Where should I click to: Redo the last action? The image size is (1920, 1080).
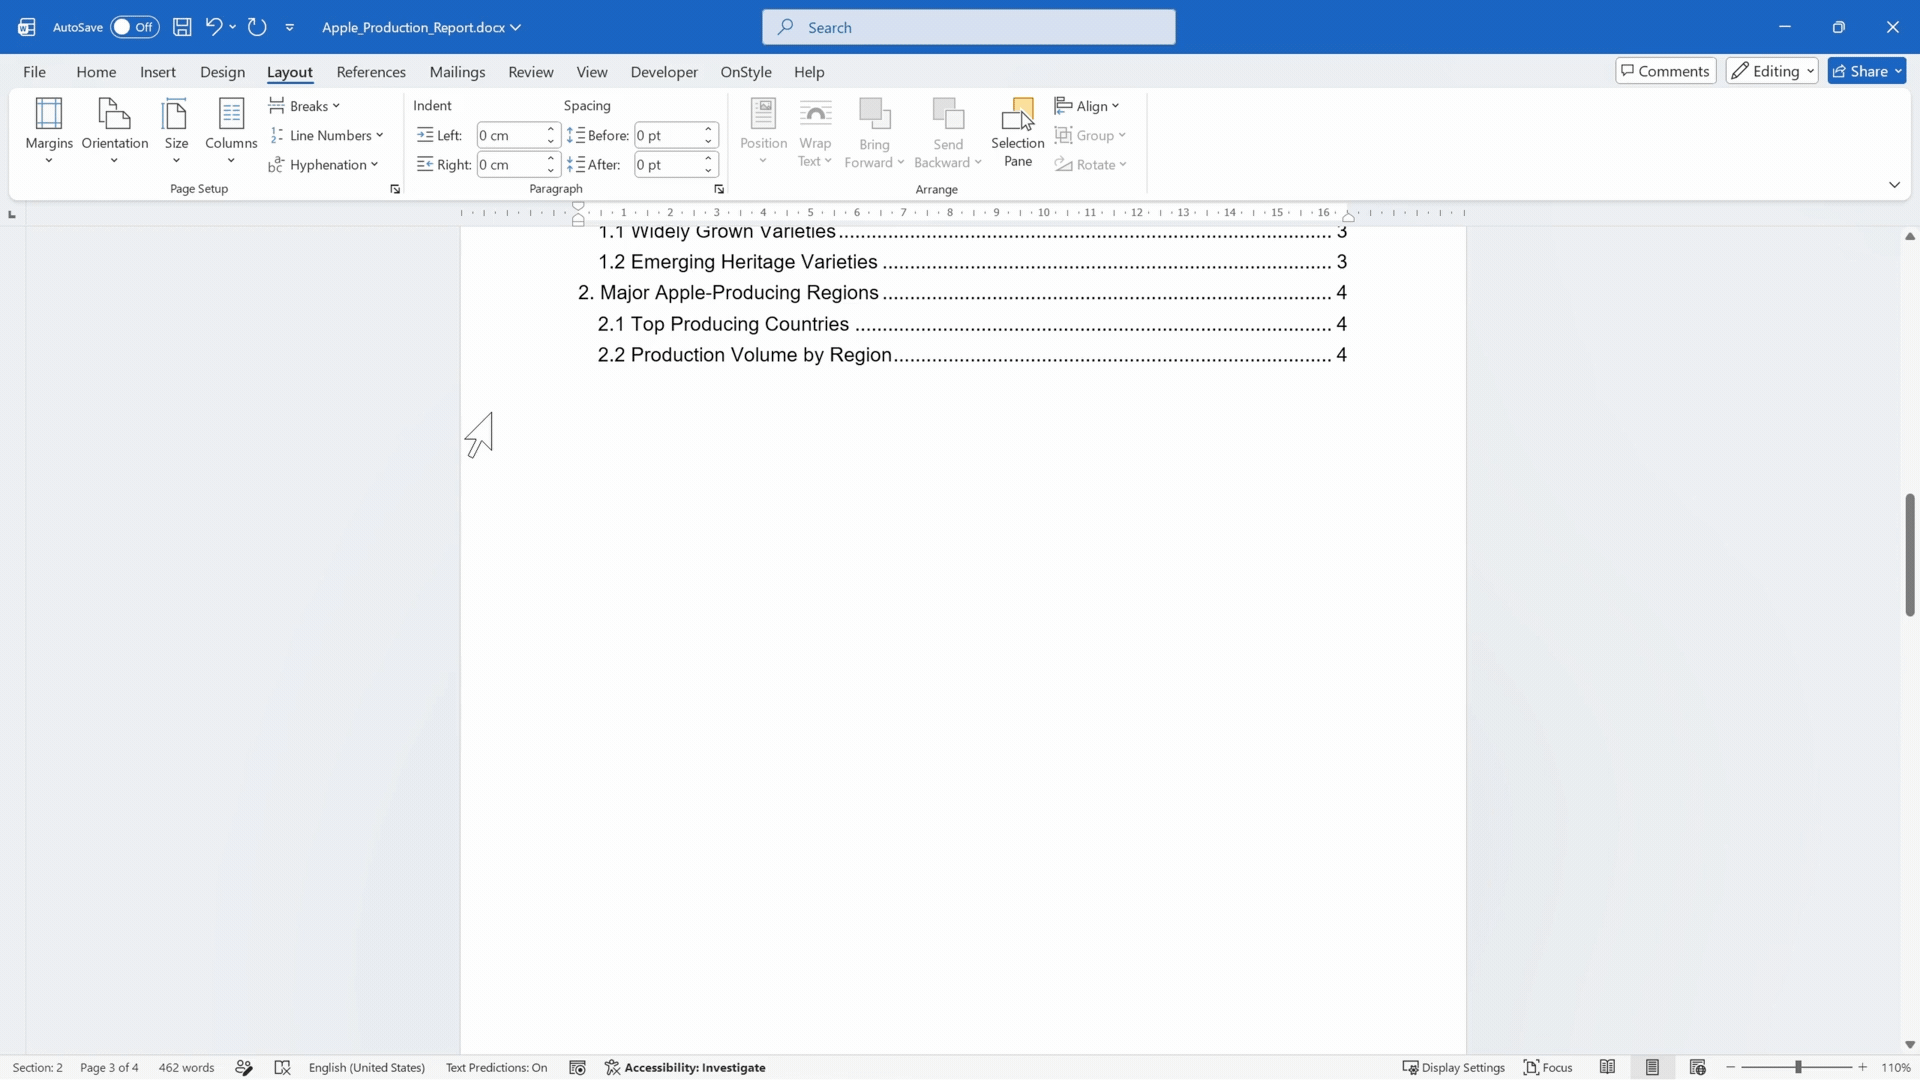point(257,27)
